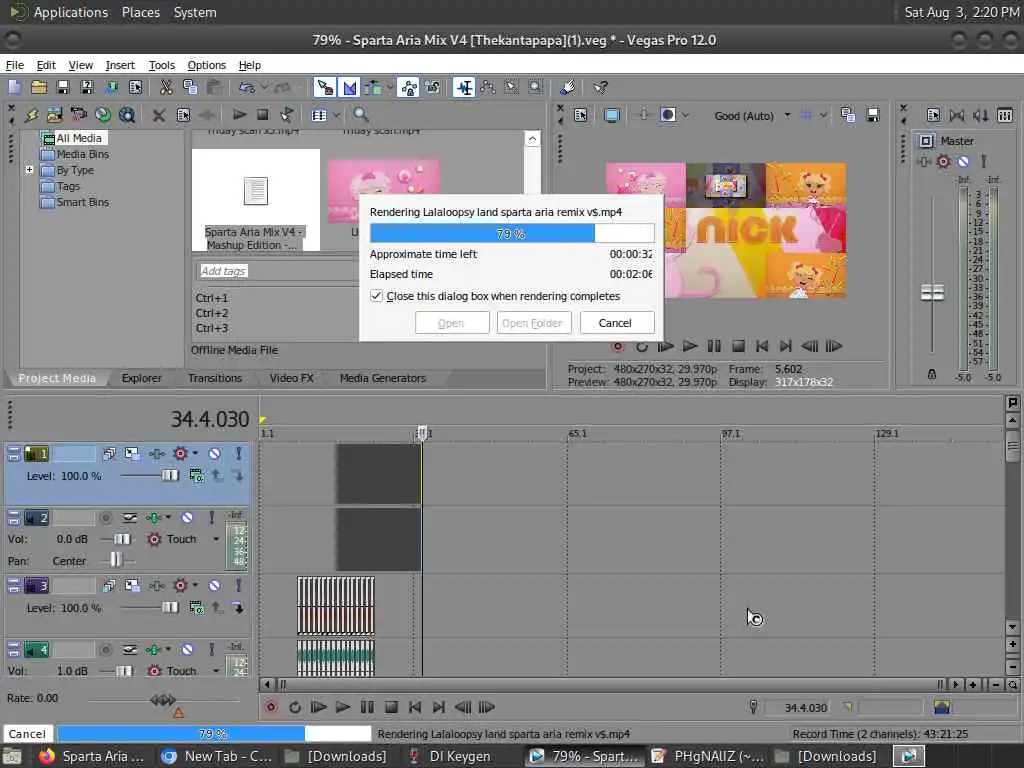
Task: Click the Master bus FX gear icon
Action: tap(943, 161)
